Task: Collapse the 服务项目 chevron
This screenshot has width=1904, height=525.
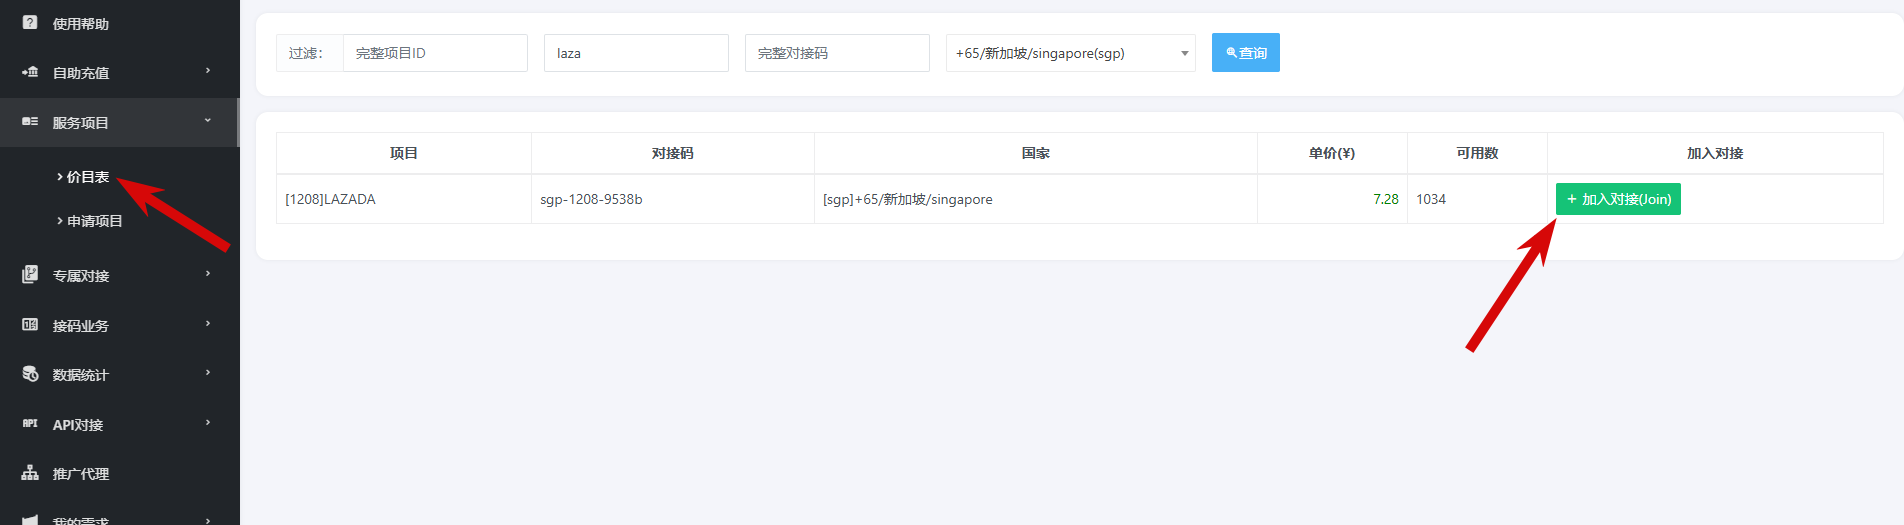Action: tap(208, 120)
